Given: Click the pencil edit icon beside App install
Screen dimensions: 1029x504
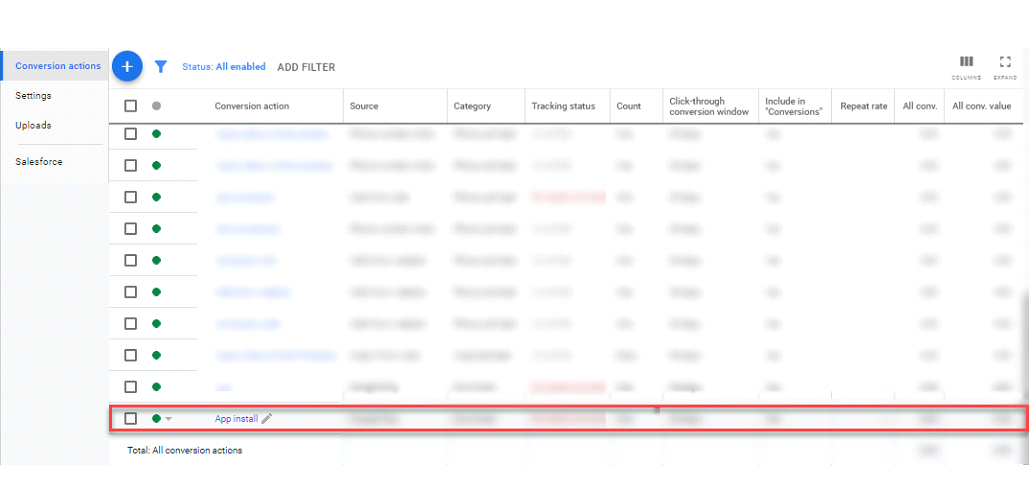Looking at the screenshot, I should pyautogui.click(x=266, y=419).
